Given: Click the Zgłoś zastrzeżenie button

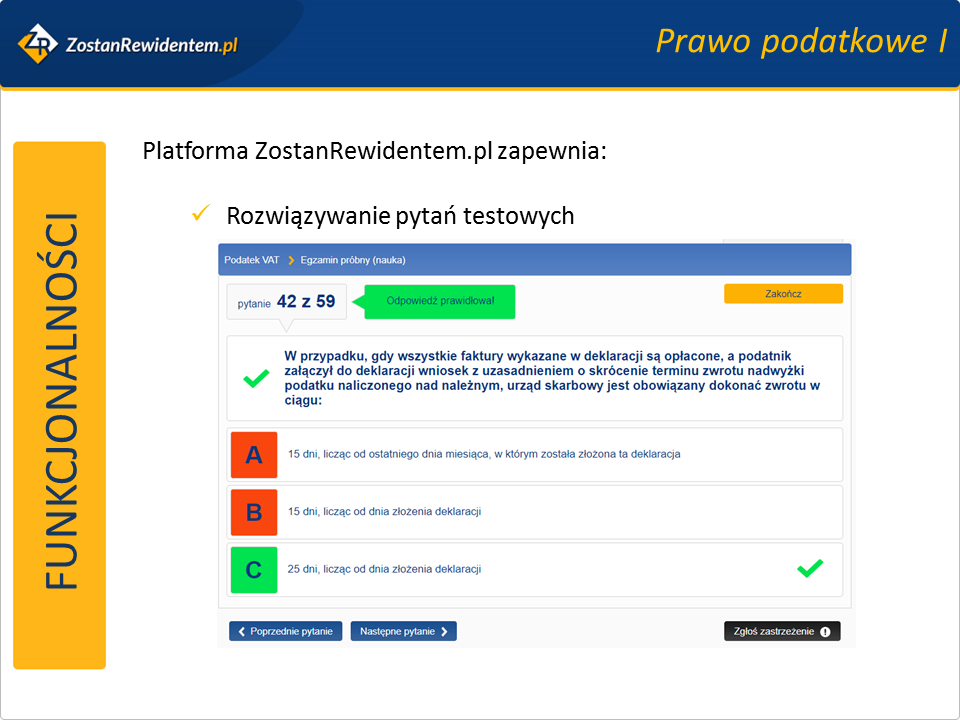Looking at the screenshot, I should tap(782, 632).
